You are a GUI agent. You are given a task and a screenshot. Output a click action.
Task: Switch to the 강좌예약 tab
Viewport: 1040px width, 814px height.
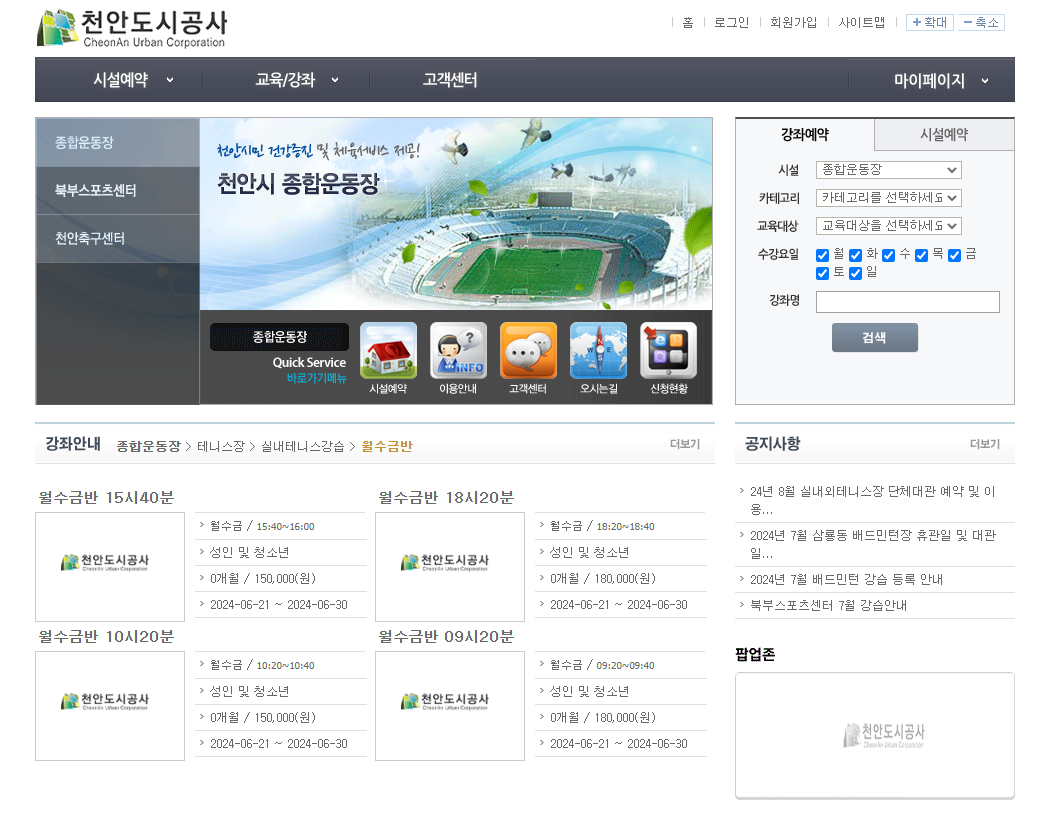point(805,135)
